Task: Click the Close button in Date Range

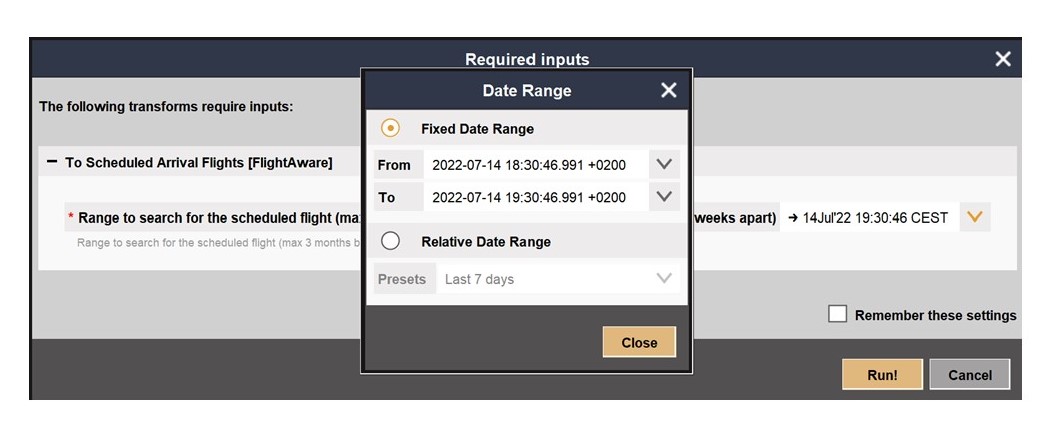Action: click(639, 342)
